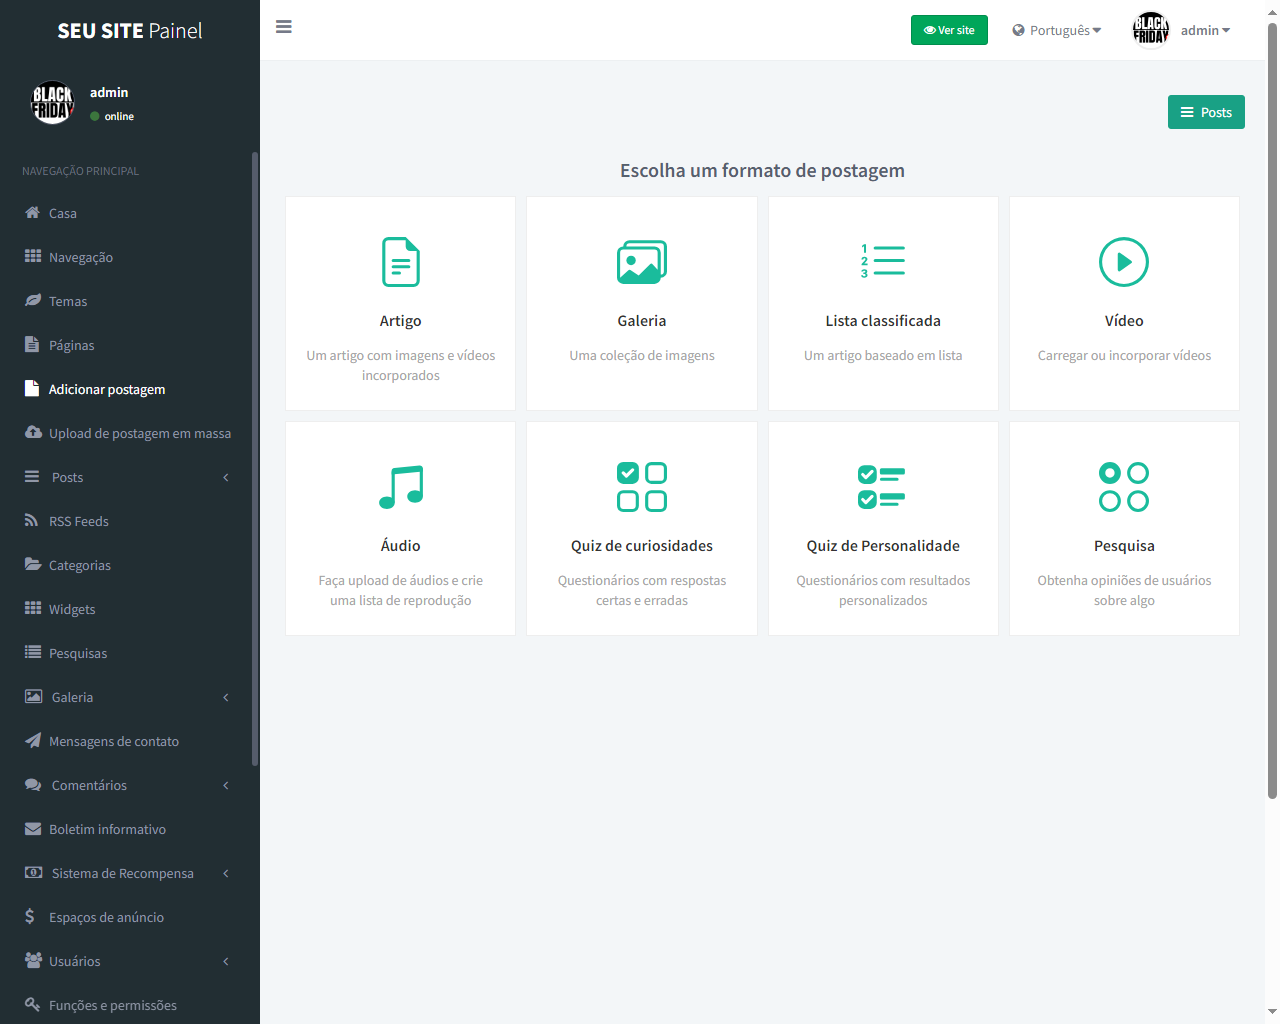
Task: Expand the Comentários sidebar submenu
Action: (x=127, y=785)
